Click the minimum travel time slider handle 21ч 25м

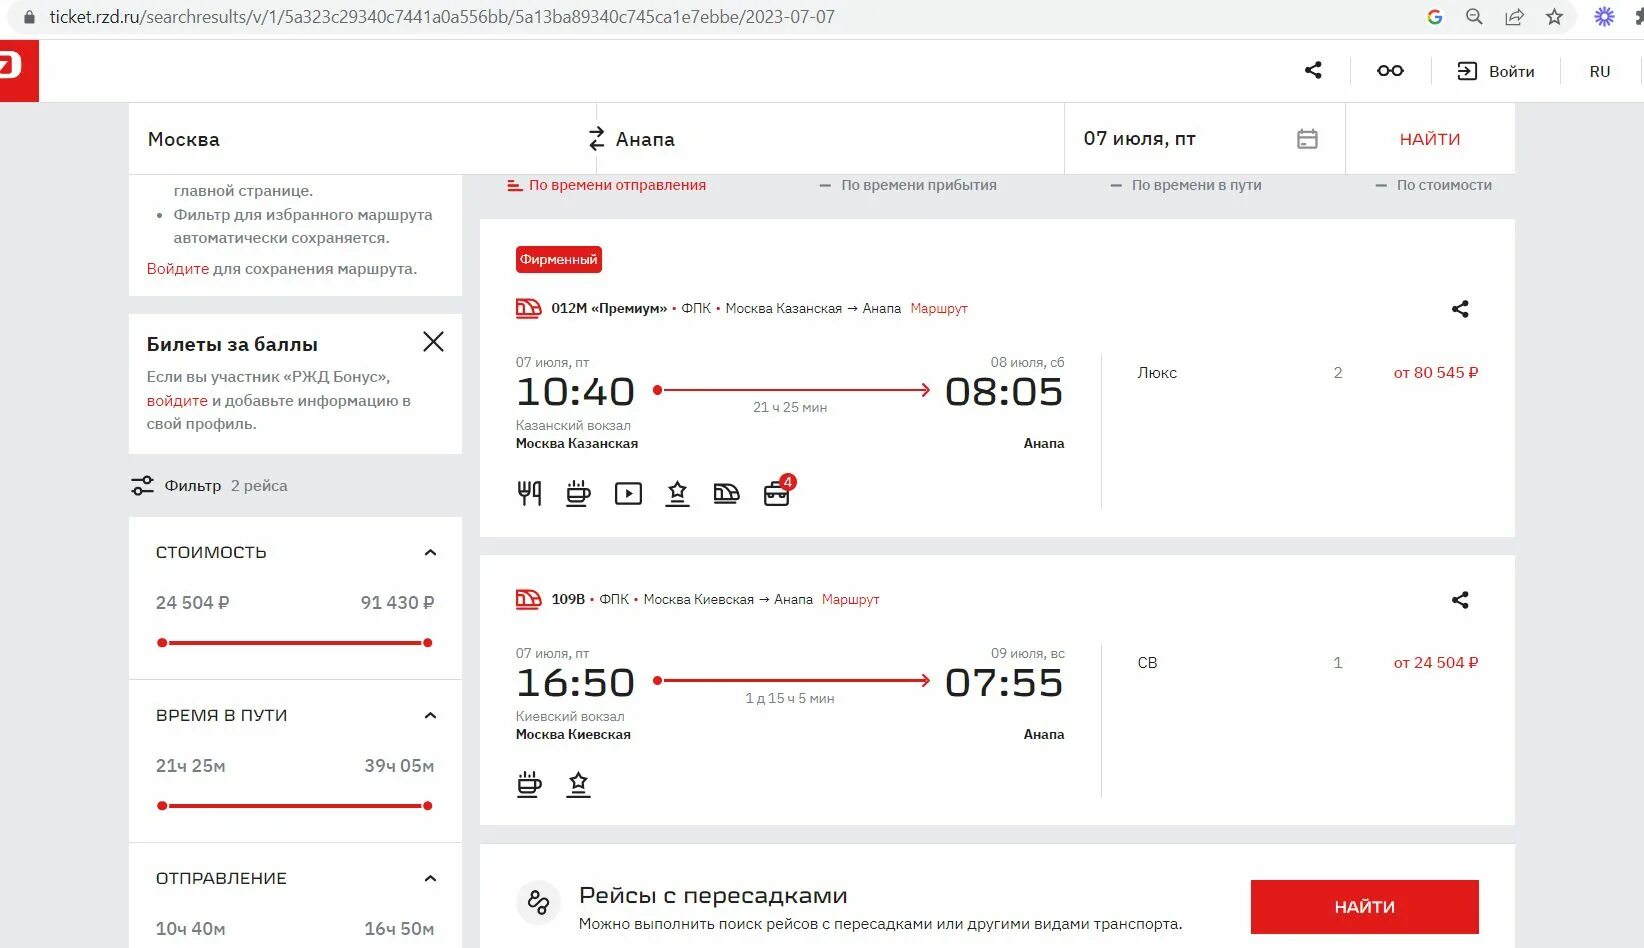(x=162, y=806)
